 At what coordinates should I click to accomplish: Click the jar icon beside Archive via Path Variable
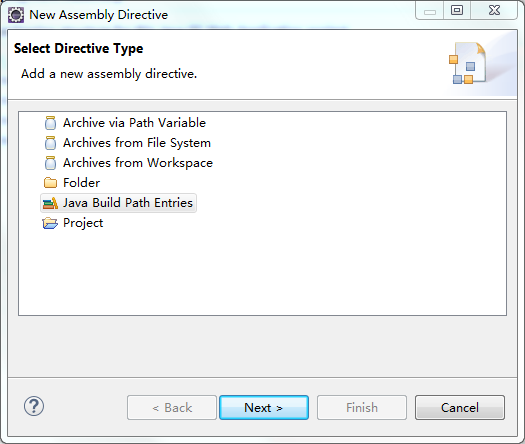click(50, 123)
